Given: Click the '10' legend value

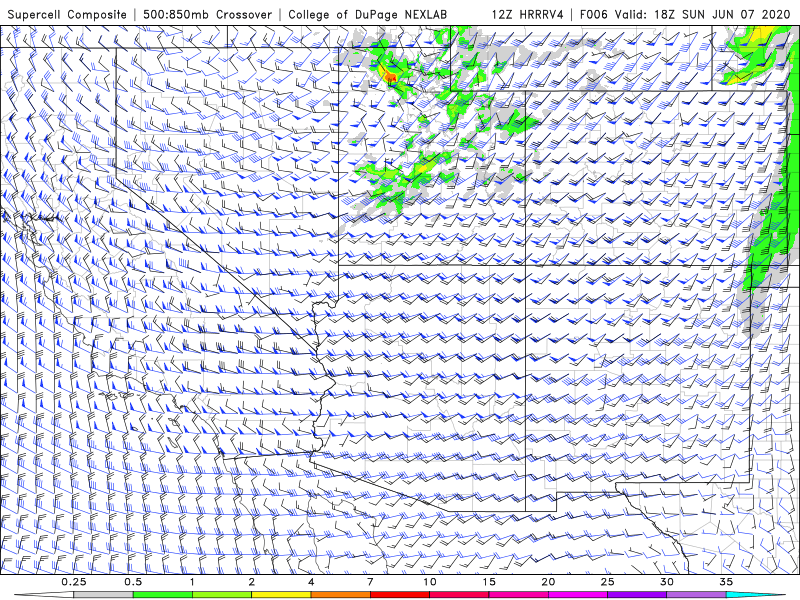Looking at the screenshot, I should pyautogui.click(x=430, y=582).
